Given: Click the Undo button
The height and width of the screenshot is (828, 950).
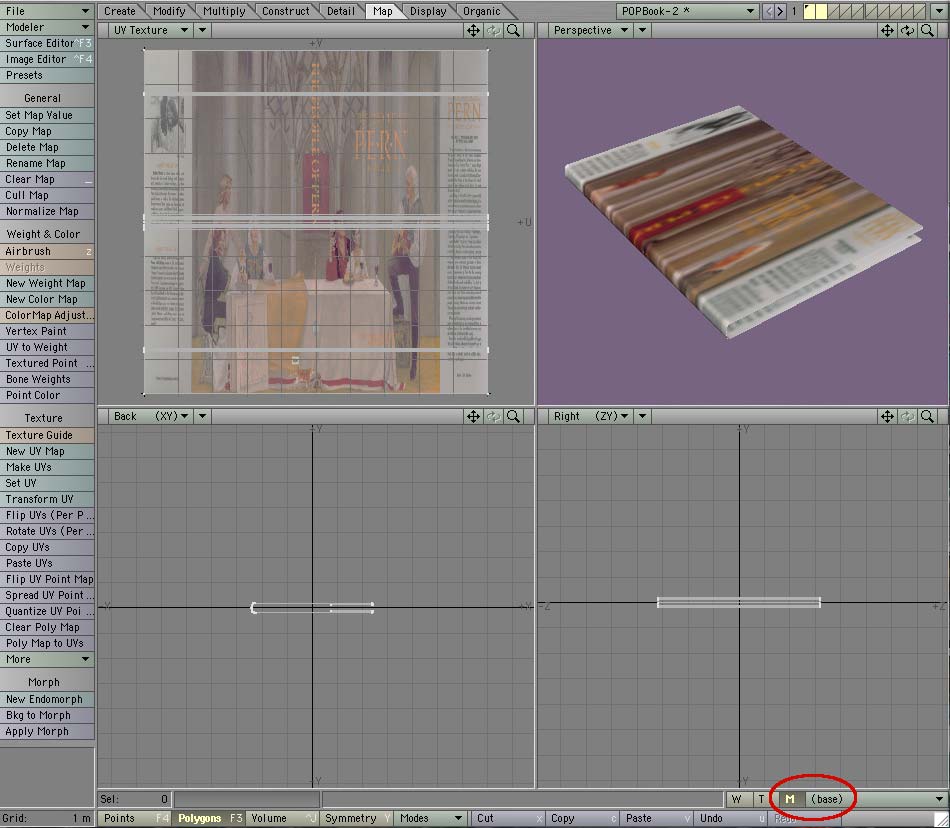Looking at the screenshot, I should click(731, 818).
